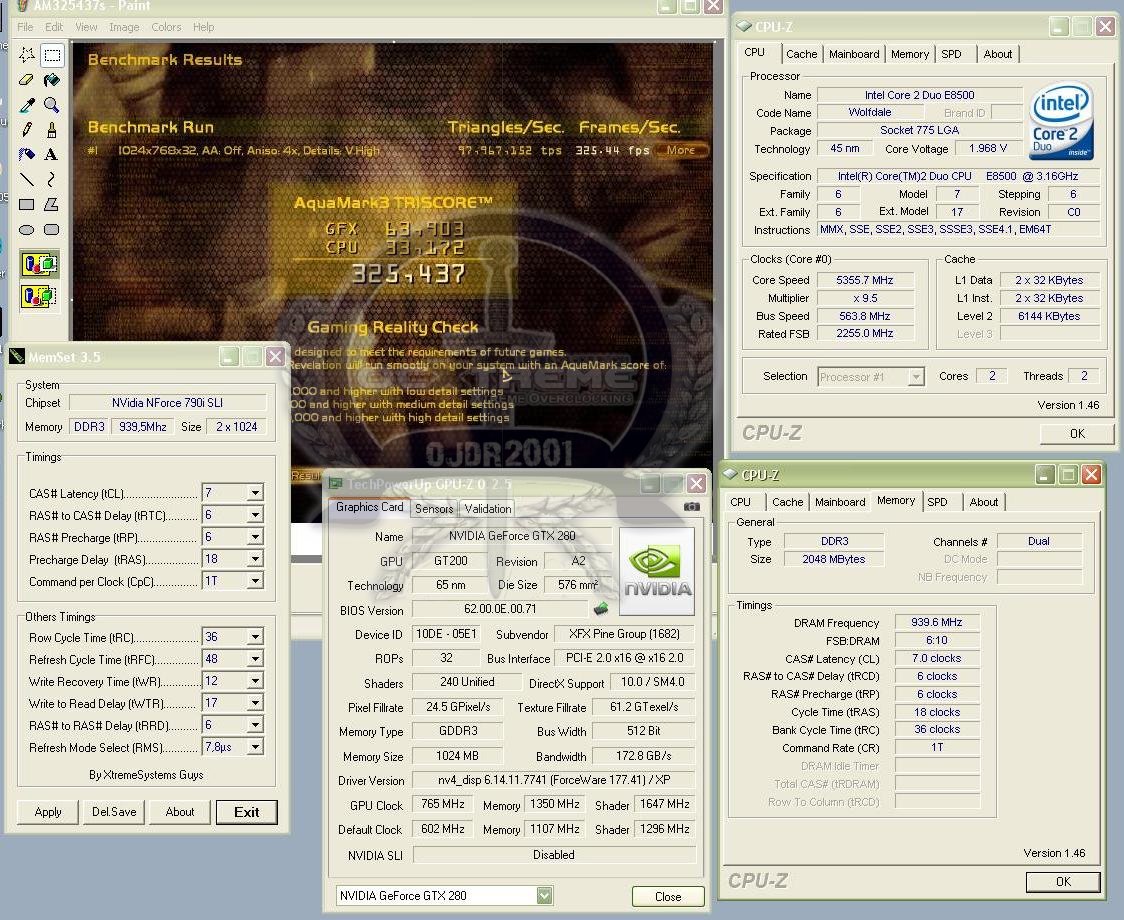Screen dimensions: 1124x920
Task: Expand the Refresh Cycle Time (tRFC) dropdown
Action: (255, 659)
